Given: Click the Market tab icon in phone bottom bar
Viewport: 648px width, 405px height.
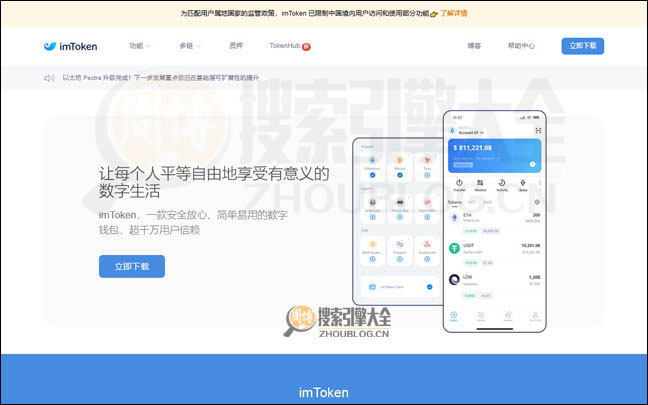Looking at the screenshot, I should click(481, 316).
